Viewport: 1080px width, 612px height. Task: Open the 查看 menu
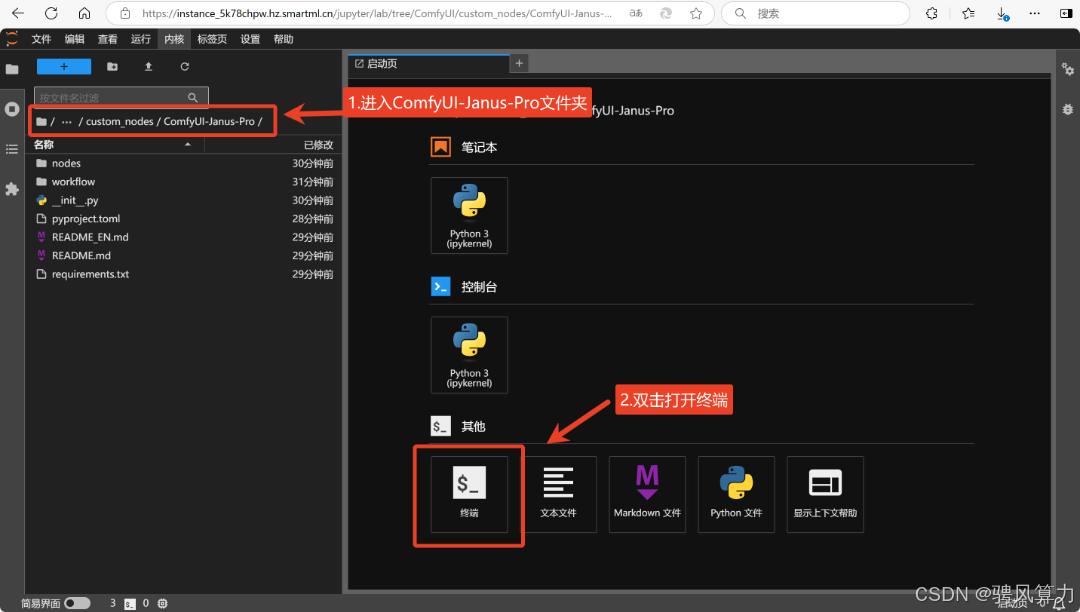(x=107, y=39)
